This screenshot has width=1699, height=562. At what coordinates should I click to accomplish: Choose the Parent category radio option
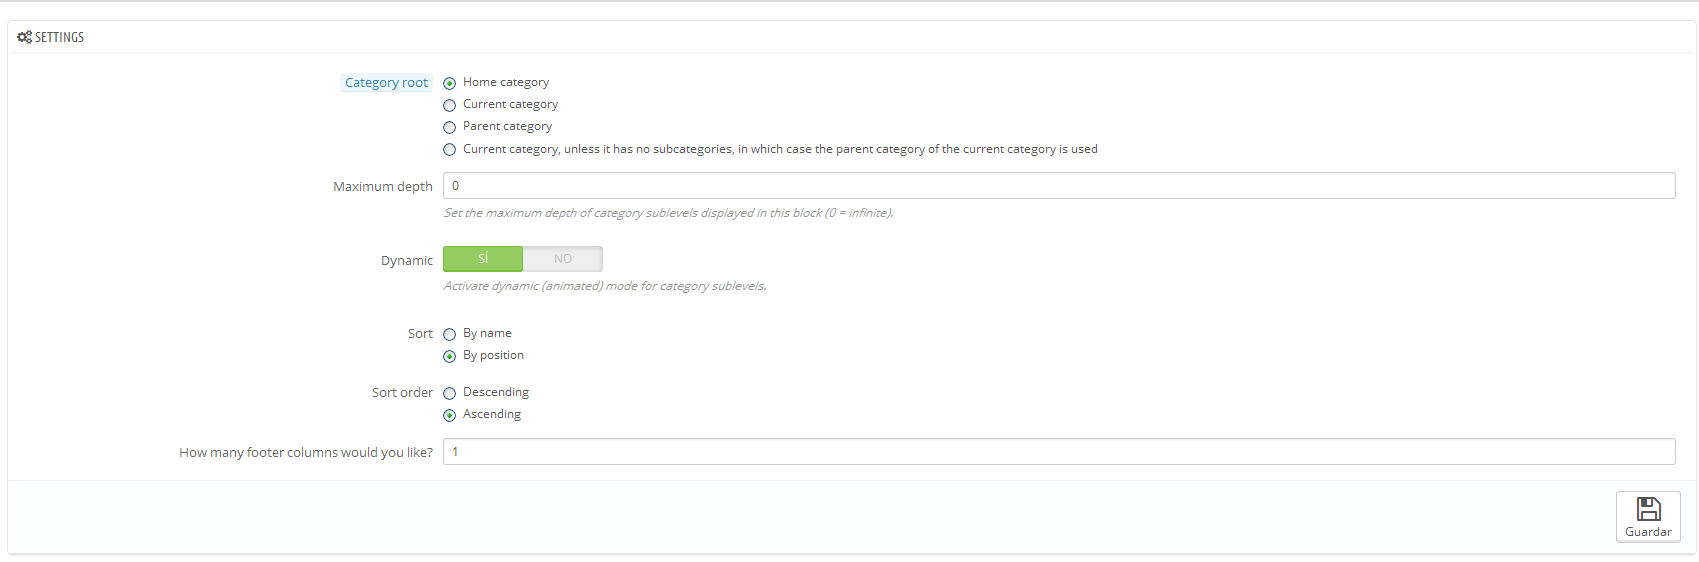click(449, 127)
